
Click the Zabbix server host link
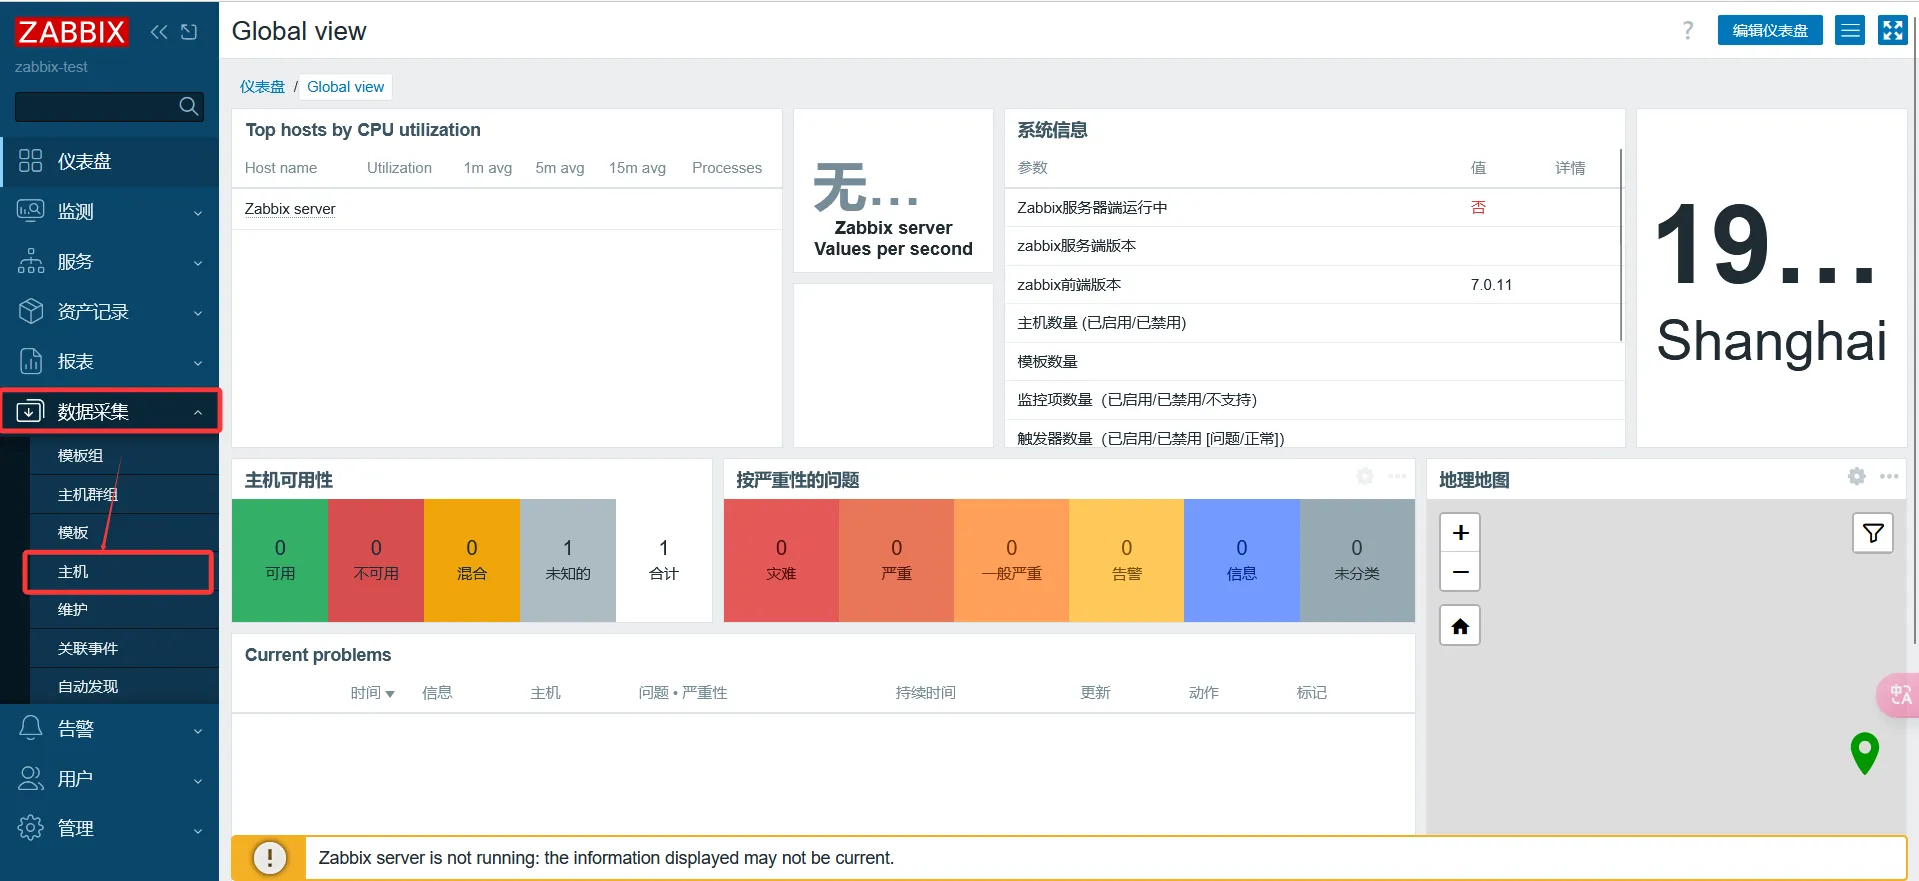click(x=290, y=209)
